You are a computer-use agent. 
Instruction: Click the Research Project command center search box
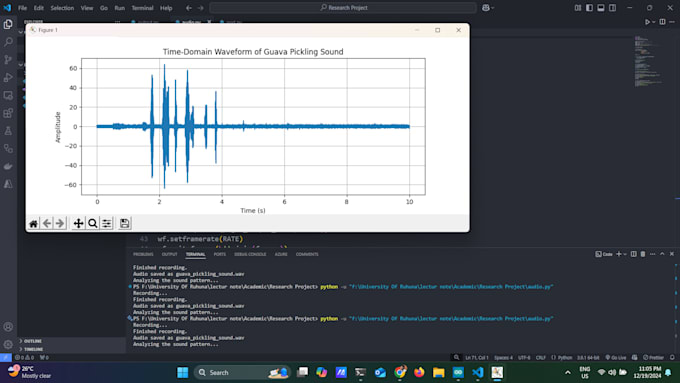[x=343, y=8]
